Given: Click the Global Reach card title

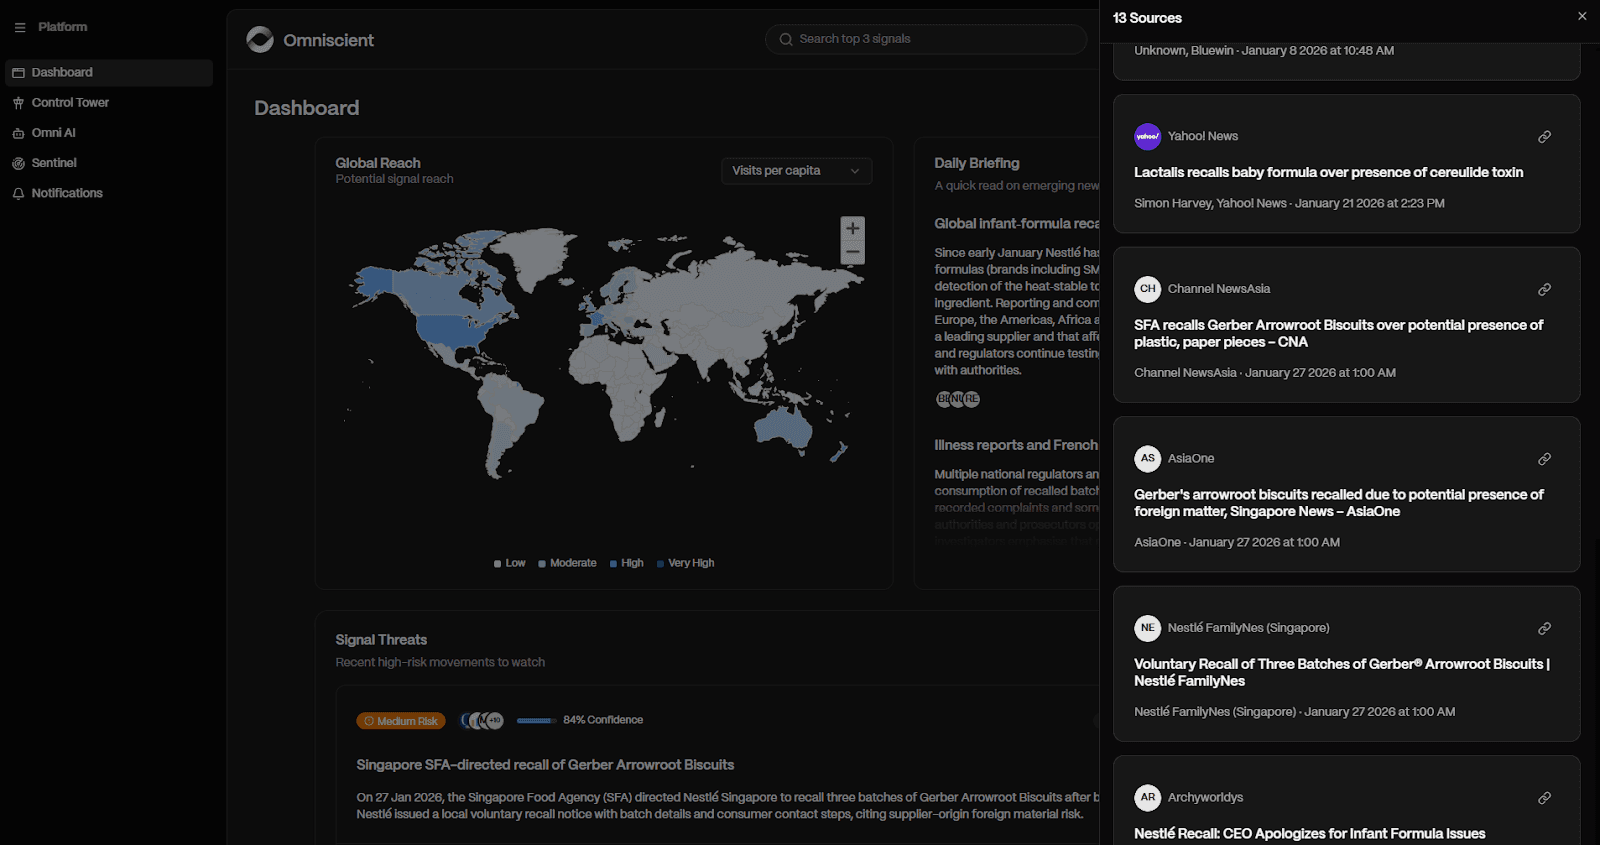Looking at the screenshot, I should pos(378,163).
